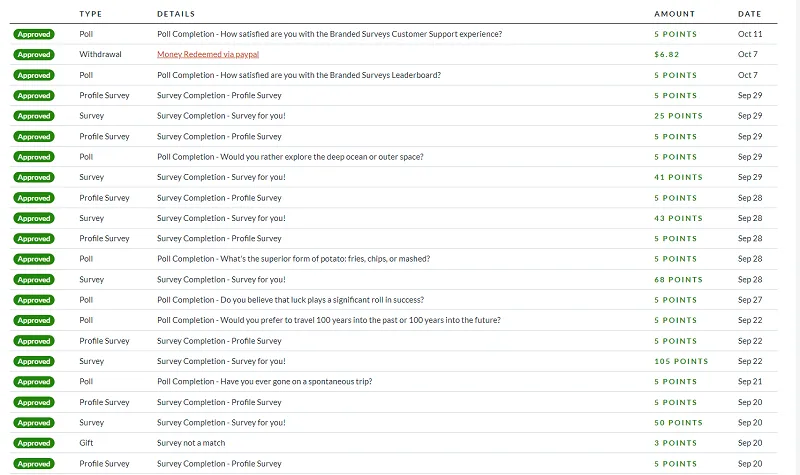800x475 pixels.
Task: Click the 68 POINTS amount
Action: 678,279
